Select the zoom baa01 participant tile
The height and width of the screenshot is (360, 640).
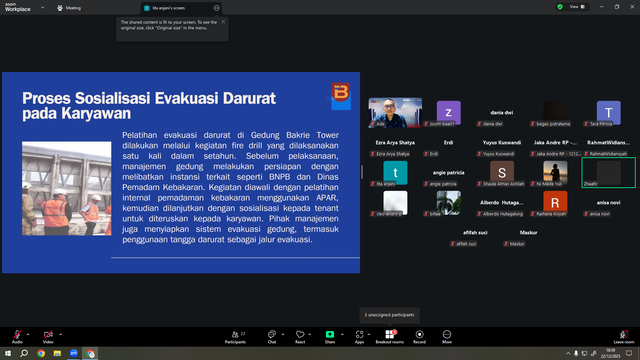pyautogui.click(x=449, y=113)
